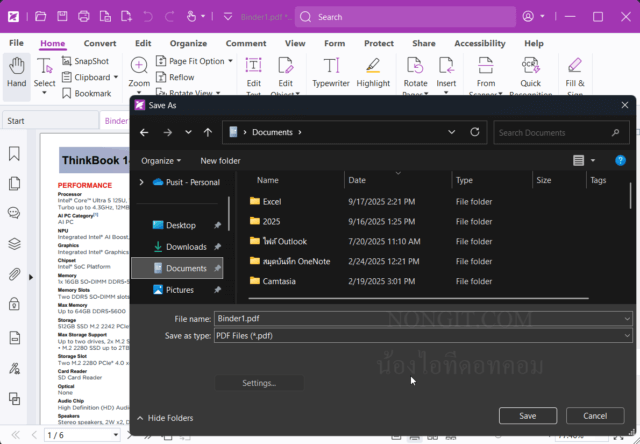Click the Redo arrow icon

pos(169,17)
